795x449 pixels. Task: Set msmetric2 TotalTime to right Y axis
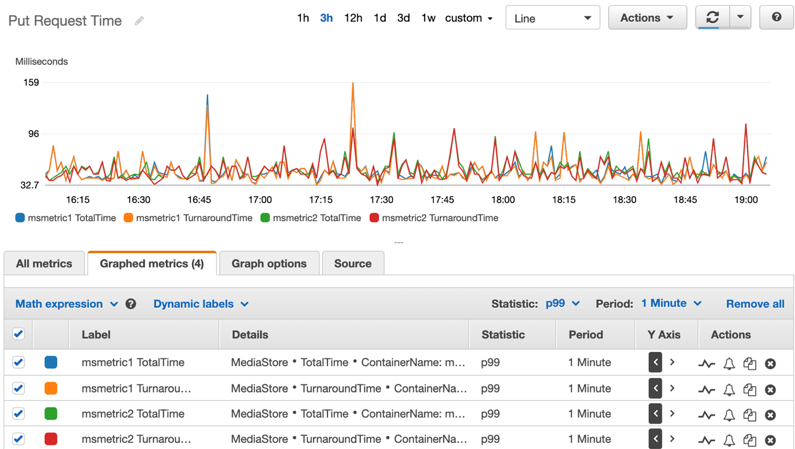(672, 414)
